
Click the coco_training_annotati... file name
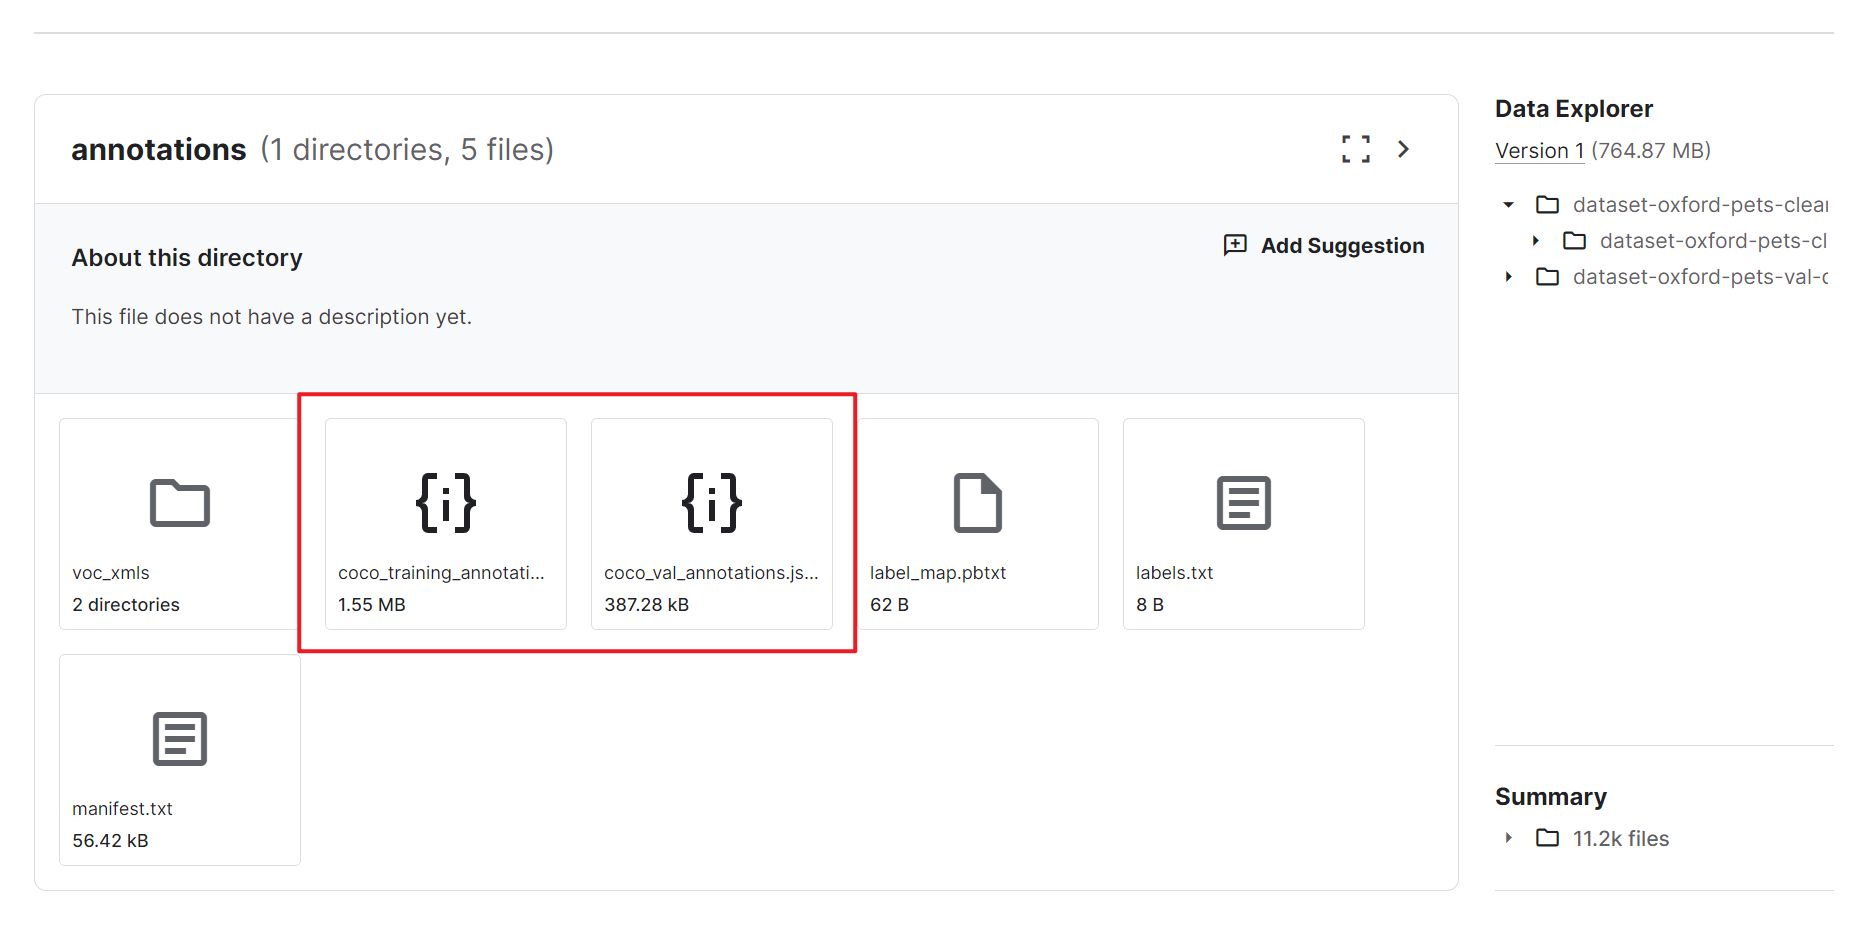pyautogui.click(x=441, y=573)
